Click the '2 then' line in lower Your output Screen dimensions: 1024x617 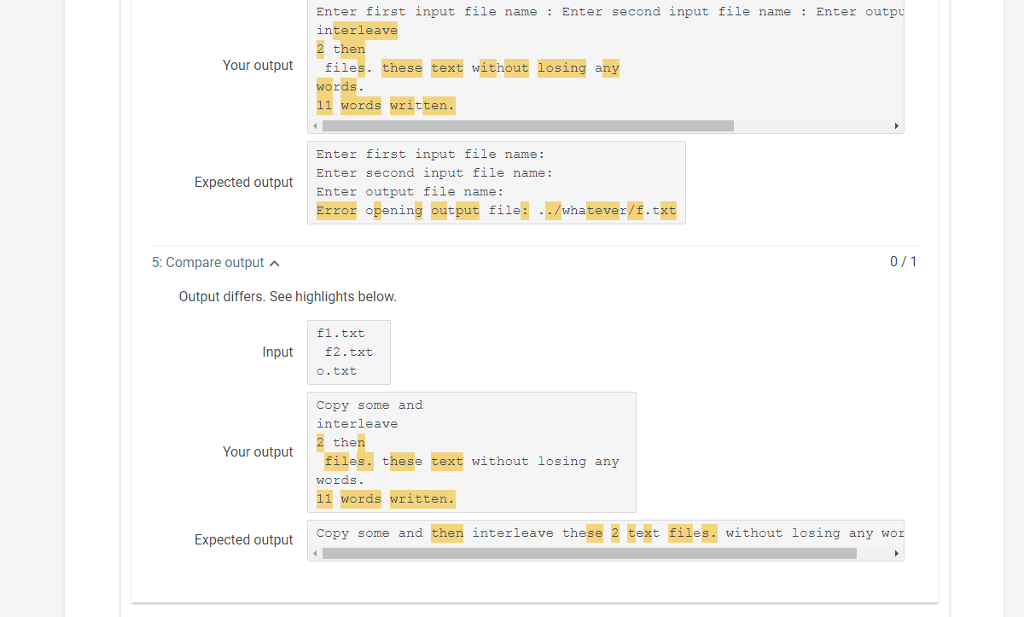point(340,443)
